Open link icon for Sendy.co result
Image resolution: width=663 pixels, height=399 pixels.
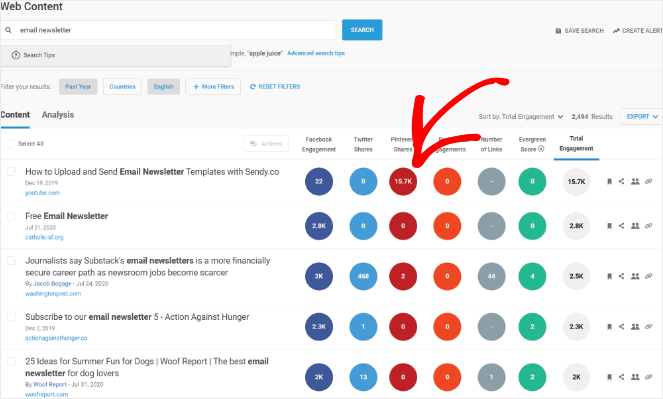(649, 181)
